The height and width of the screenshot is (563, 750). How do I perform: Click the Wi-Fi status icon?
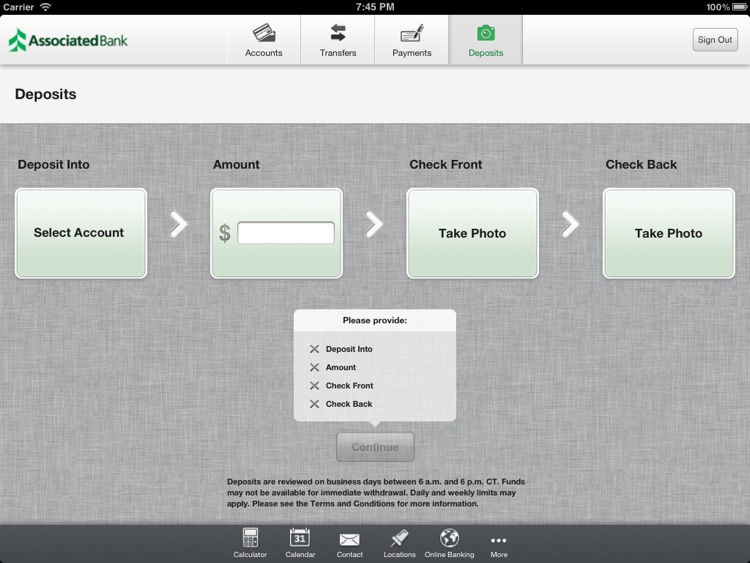point(45,7)
